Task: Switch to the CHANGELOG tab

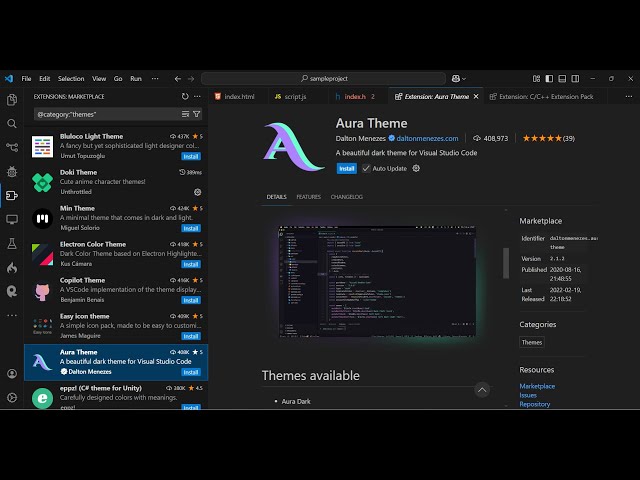Action: (x=346, y=197)
